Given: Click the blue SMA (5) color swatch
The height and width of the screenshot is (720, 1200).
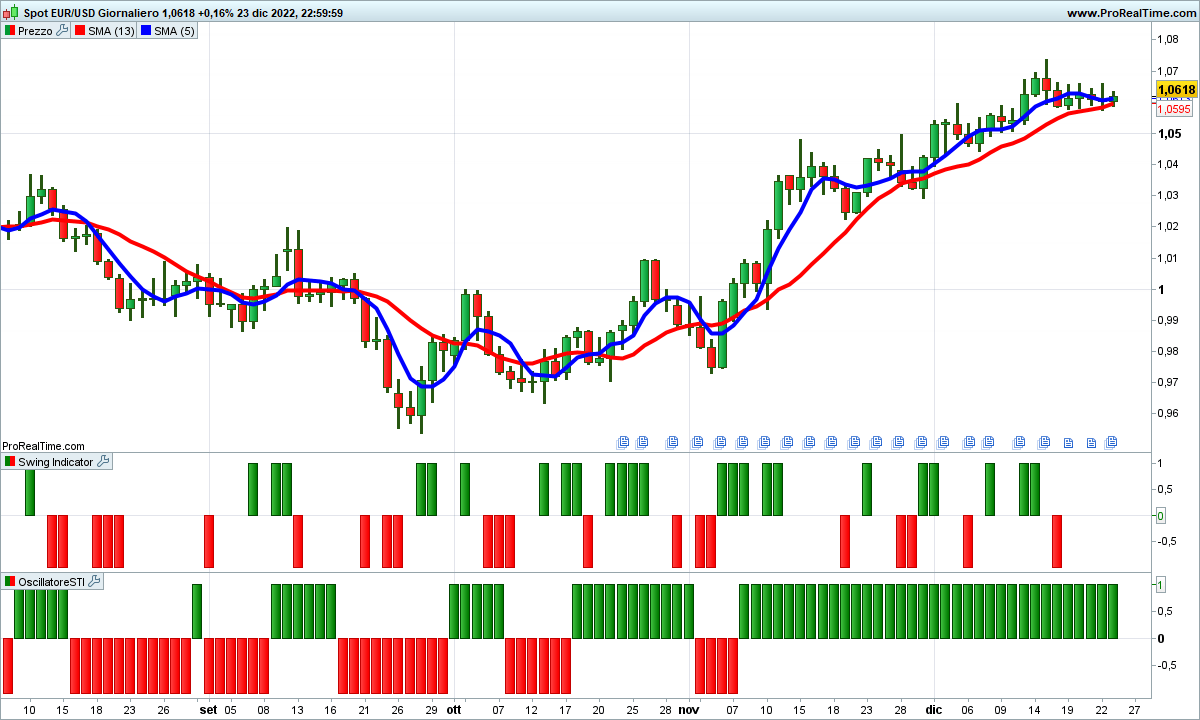Looking at the screenshot, I should 145,31.
